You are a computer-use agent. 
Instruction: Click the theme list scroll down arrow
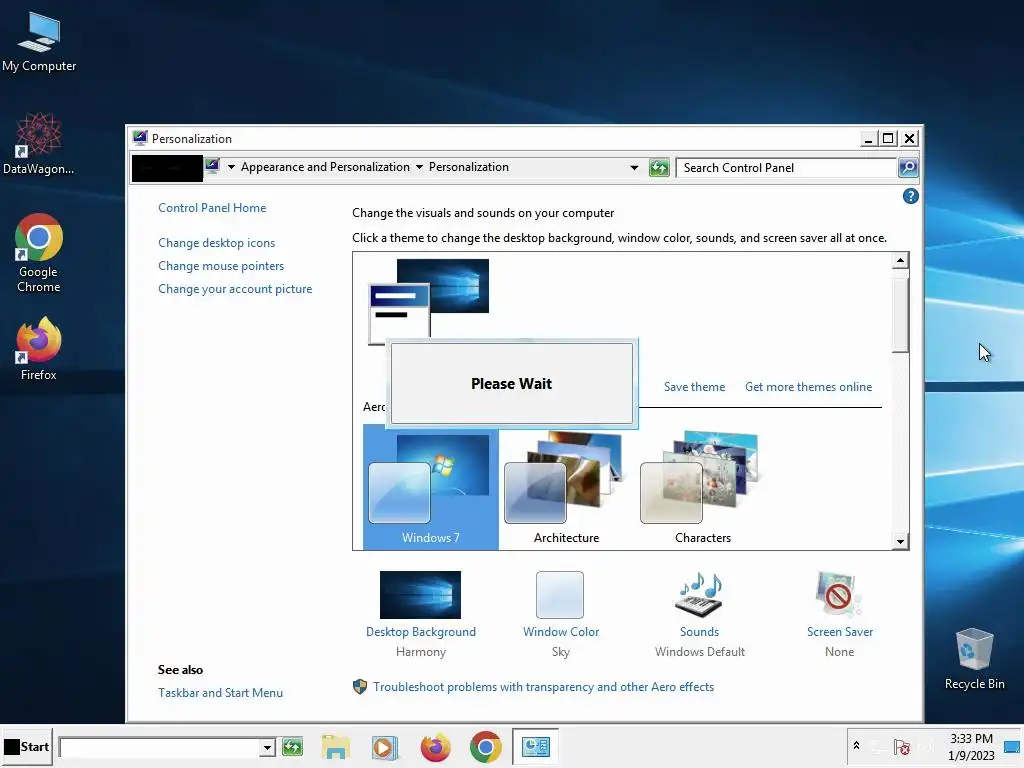(901, 541)
